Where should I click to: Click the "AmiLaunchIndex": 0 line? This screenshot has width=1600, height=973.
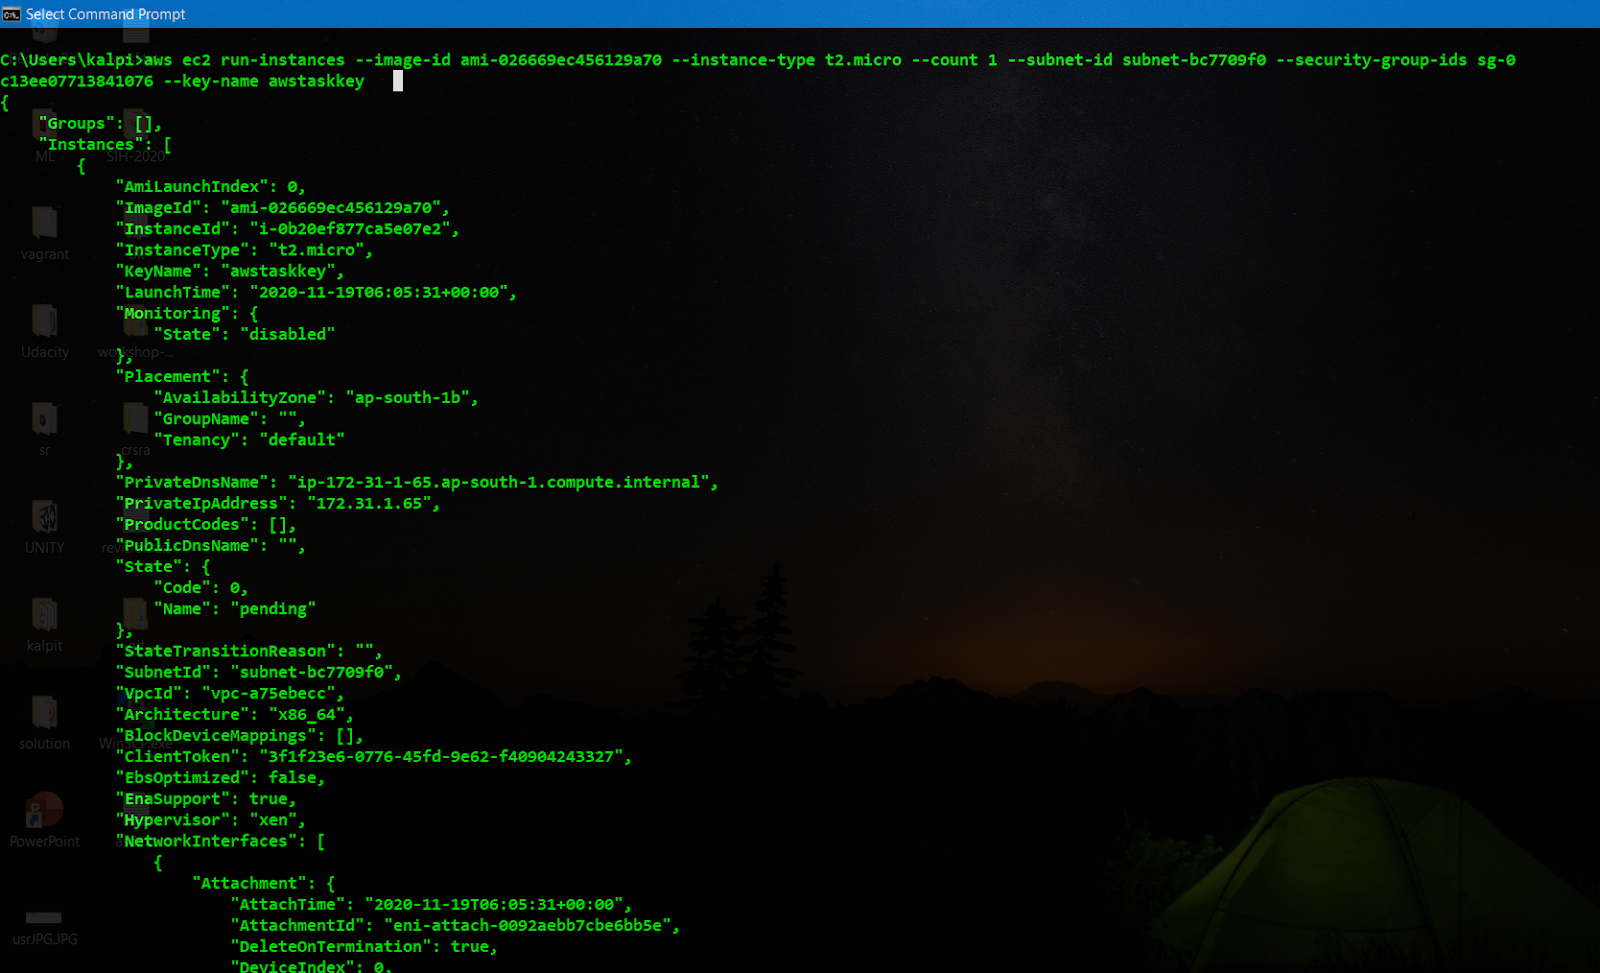pyautogui.click(x=210, y=186)
